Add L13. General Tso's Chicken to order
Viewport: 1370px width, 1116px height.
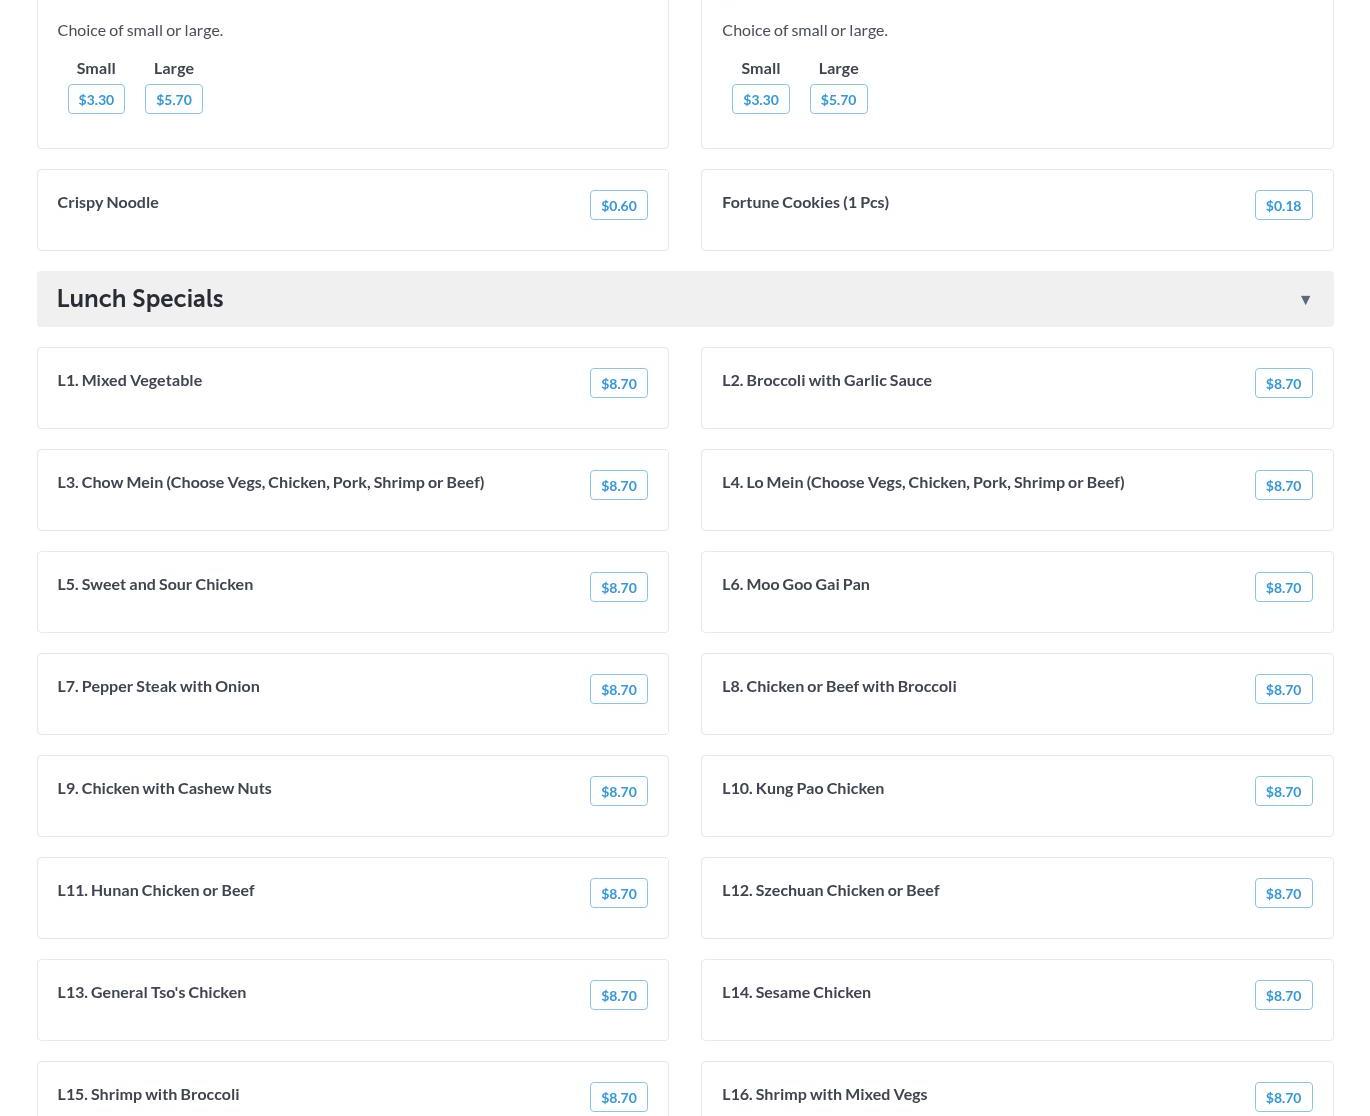[x=618, y=995]
